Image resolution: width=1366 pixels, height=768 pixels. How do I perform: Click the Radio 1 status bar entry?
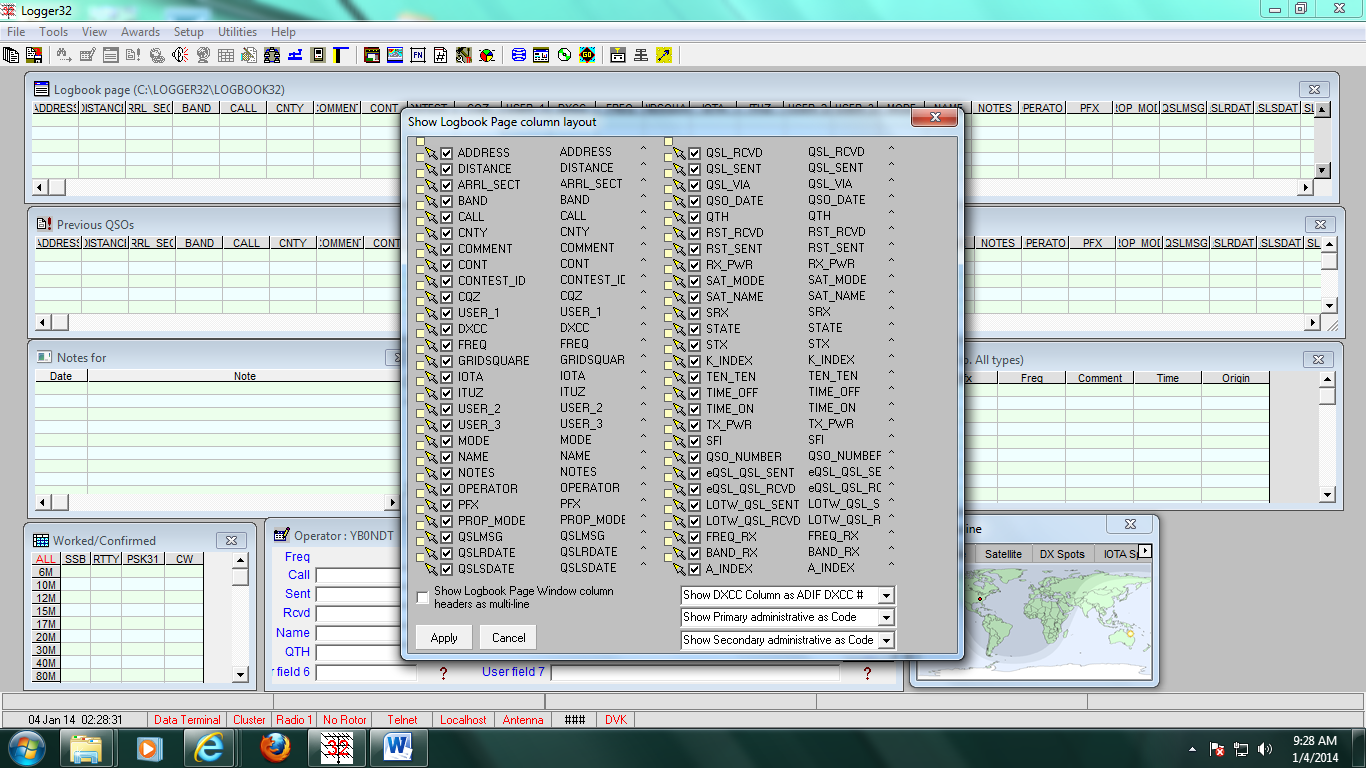pyautogui.click(x=295, y=720)
